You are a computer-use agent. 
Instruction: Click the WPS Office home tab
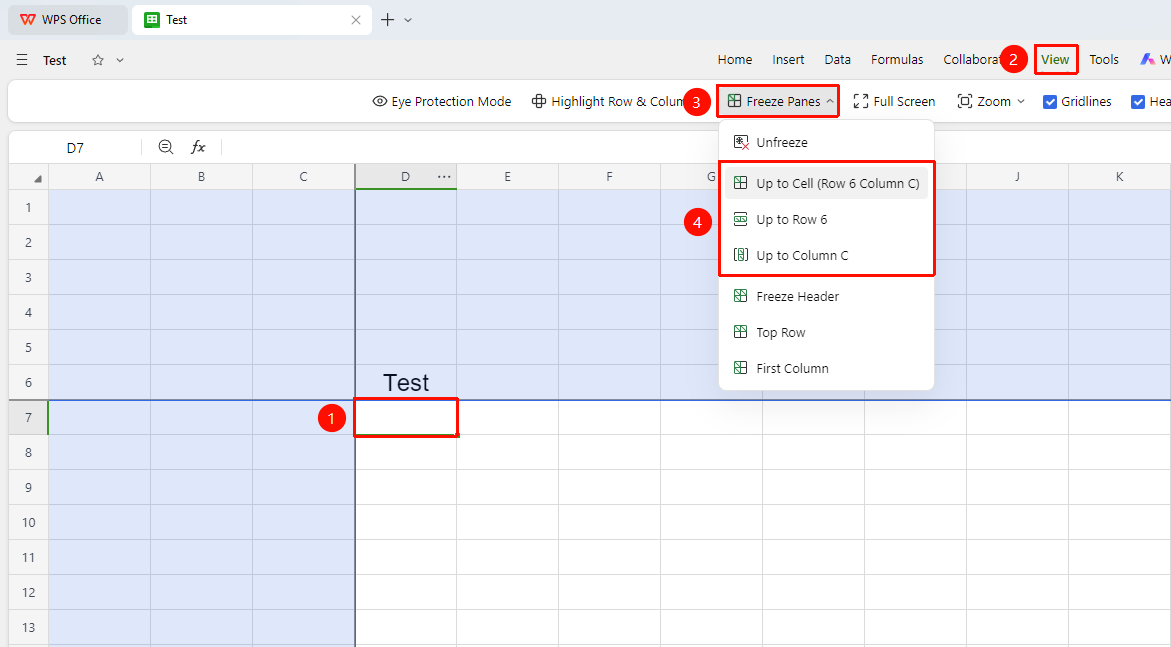tap(67, 20)
